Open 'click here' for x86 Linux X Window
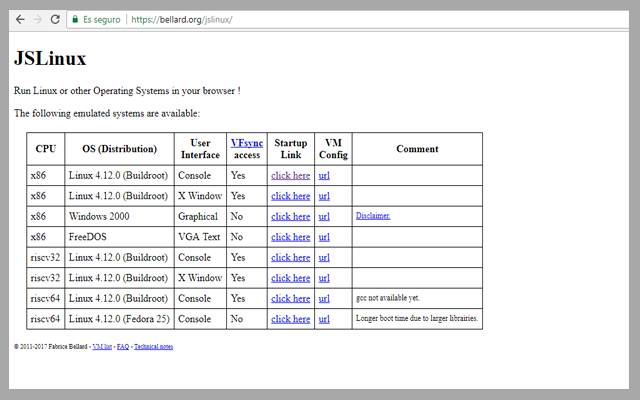 click(290, 196)
